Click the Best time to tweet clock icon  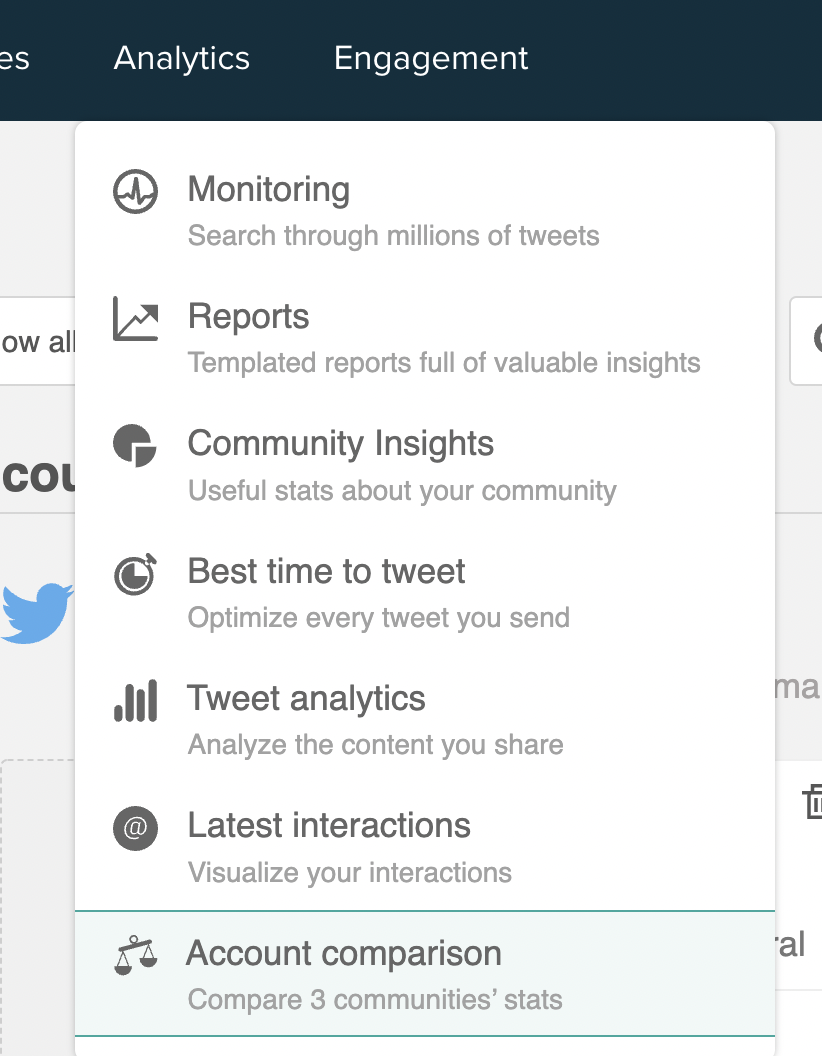pyautogui.click(x=135, y=573)
